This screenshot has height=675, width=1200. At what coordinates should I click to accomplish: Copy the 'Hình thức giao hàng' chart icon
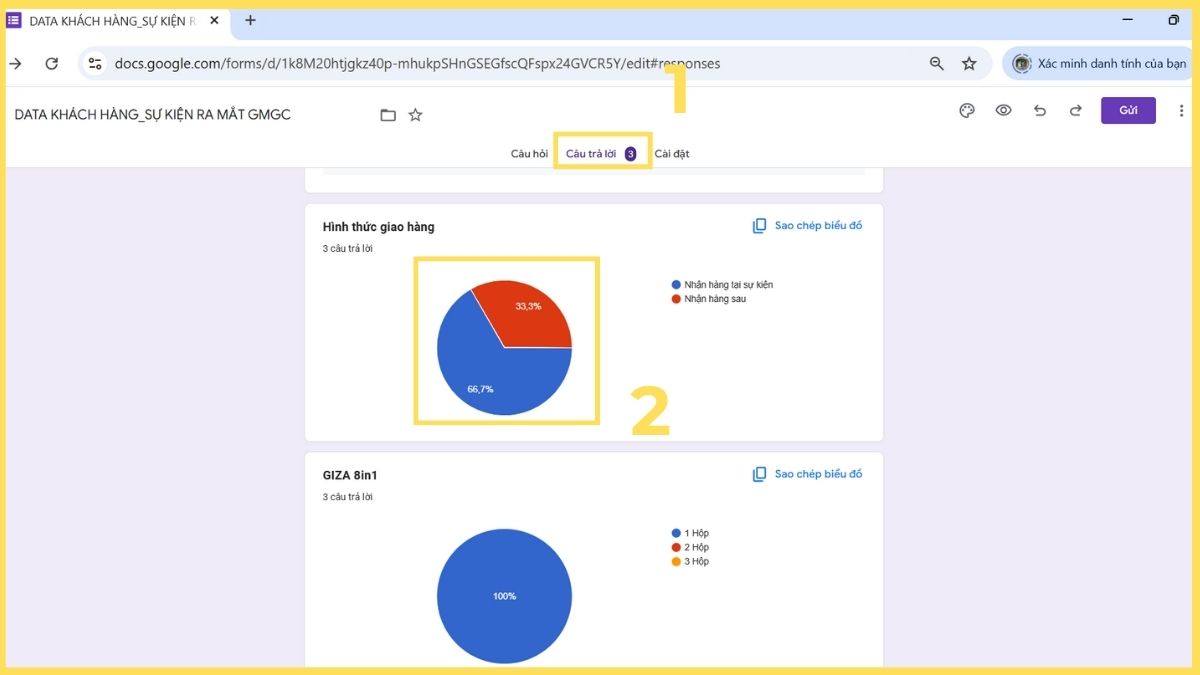pyautogui.click(x=758, y=225)
